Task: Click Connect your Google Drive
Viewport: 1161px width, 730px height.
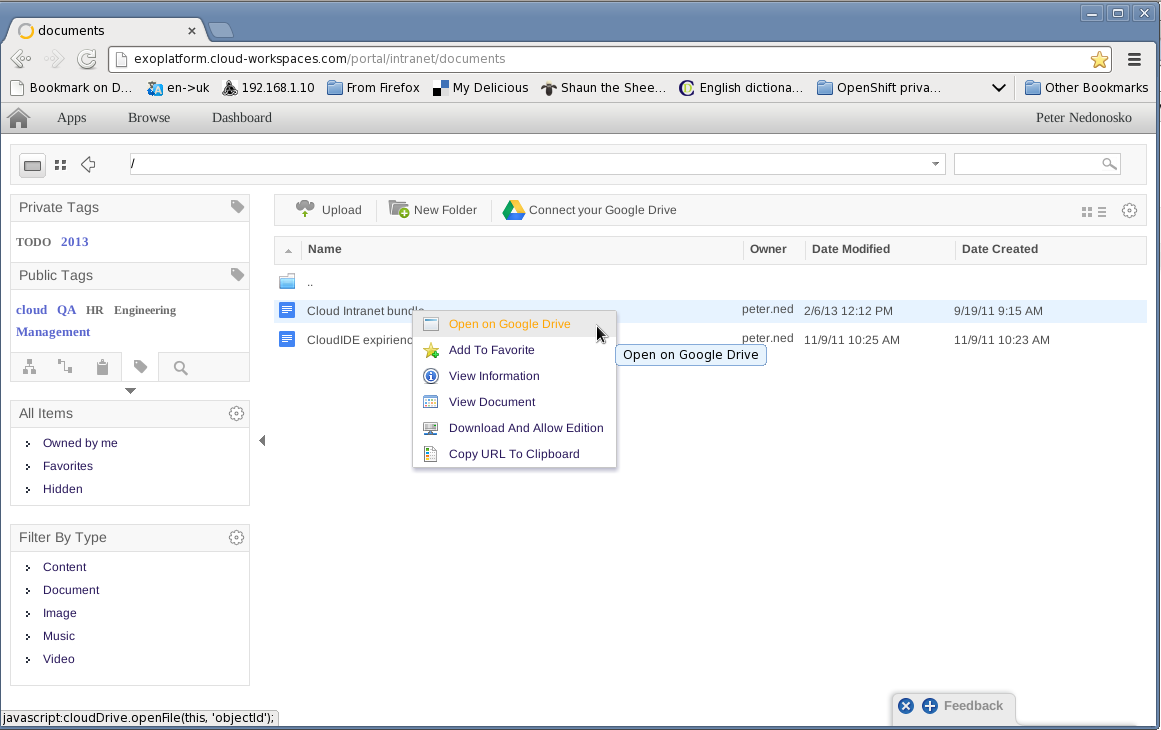Action: pyautogui.click(x=589, y=210)
